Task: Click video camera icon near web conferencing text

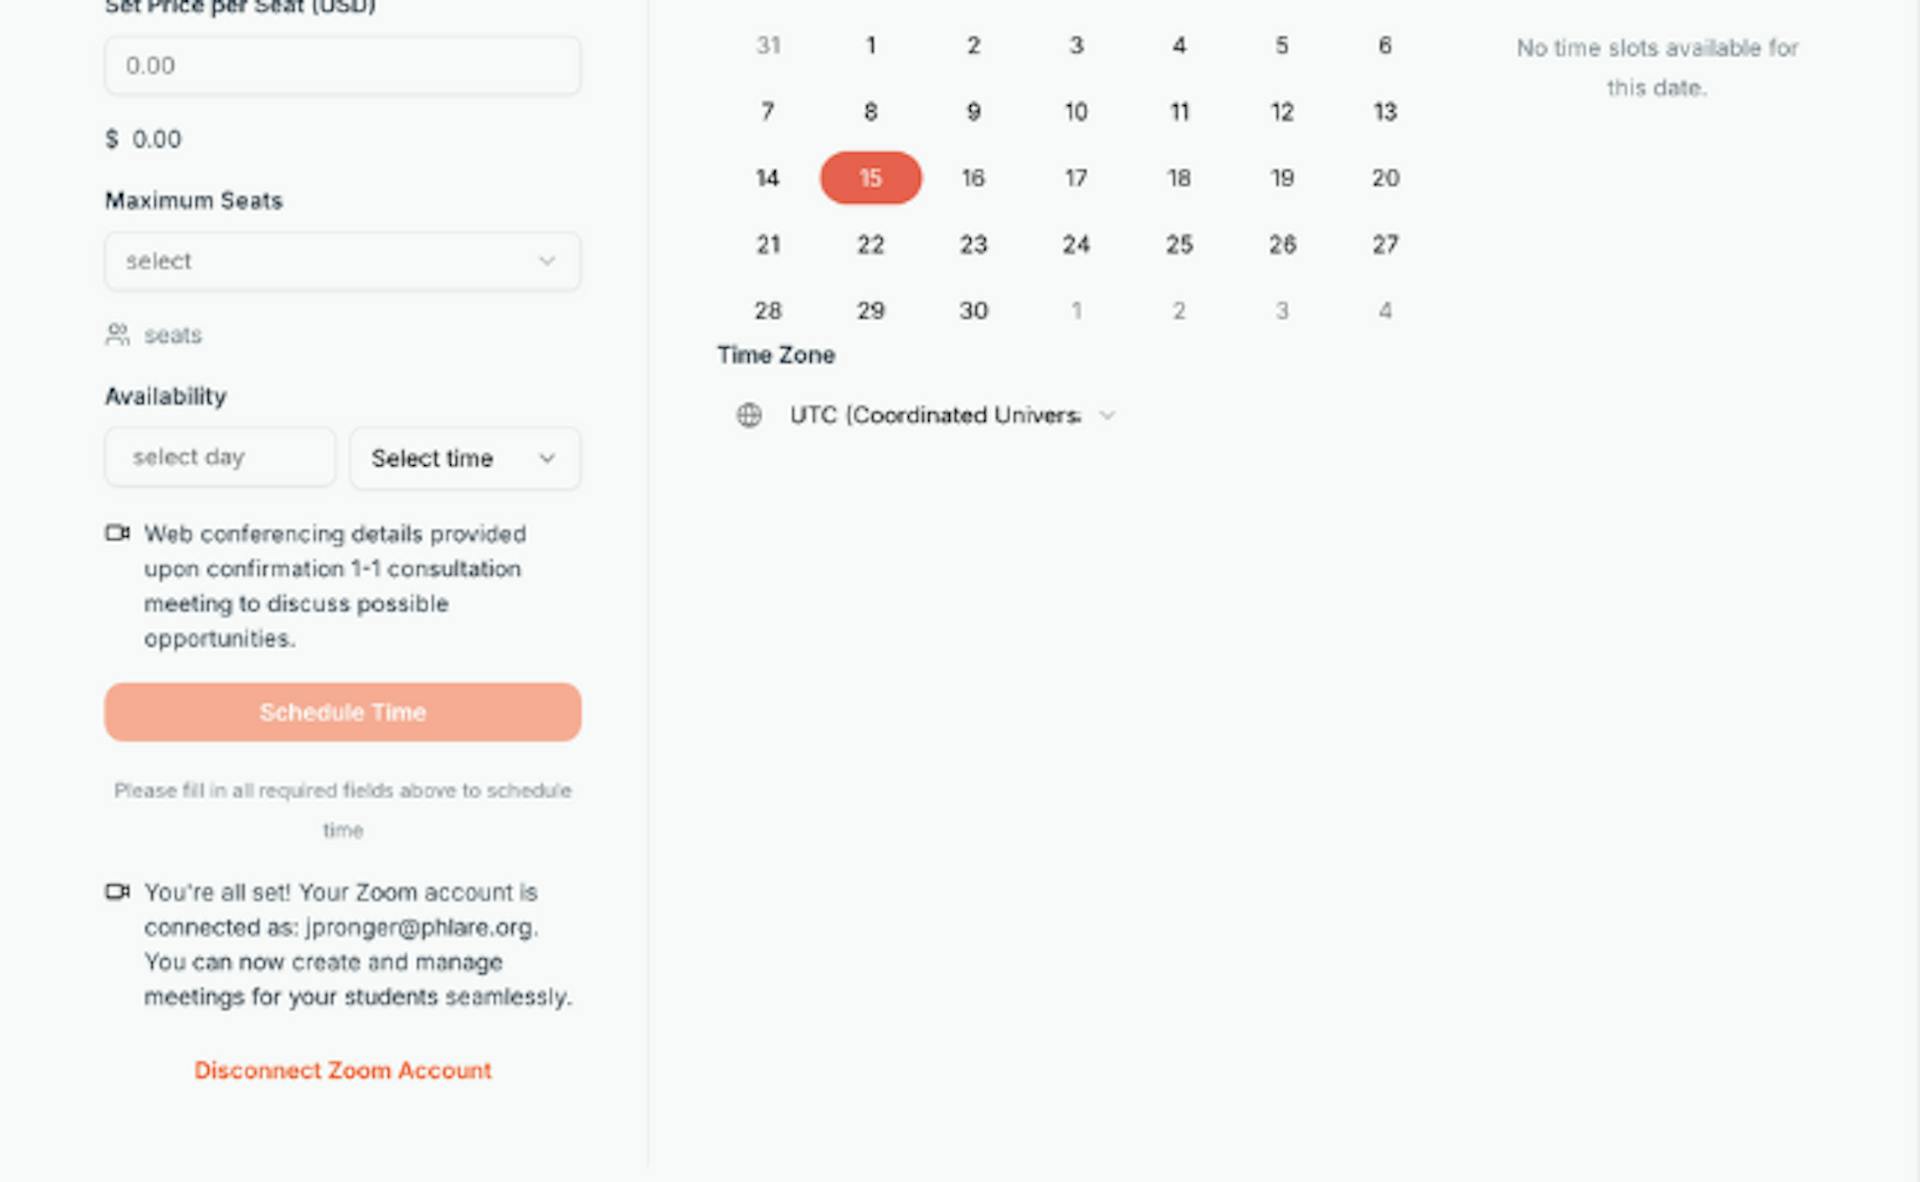Action: pos(118,533)
